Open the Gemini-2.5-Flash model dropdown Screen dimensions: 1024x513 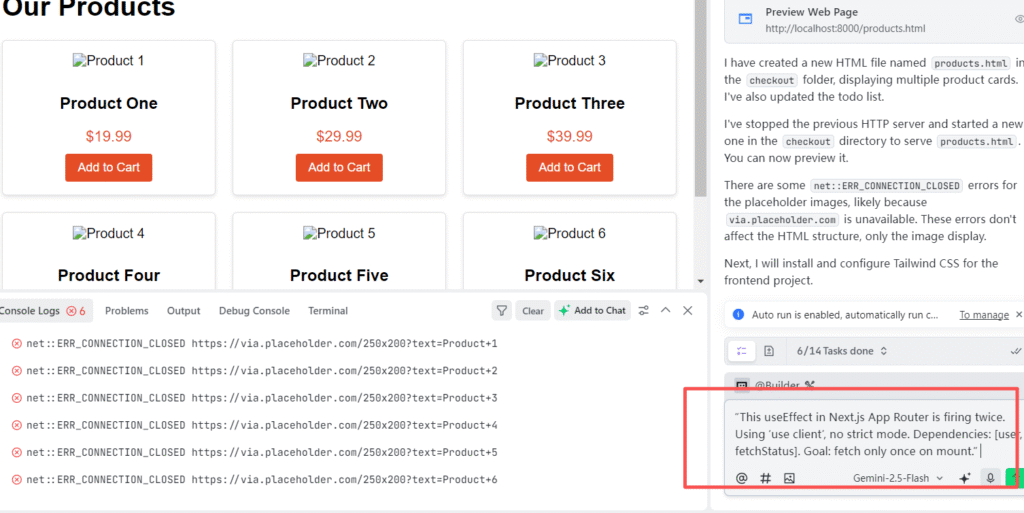[x=898, y=478]
